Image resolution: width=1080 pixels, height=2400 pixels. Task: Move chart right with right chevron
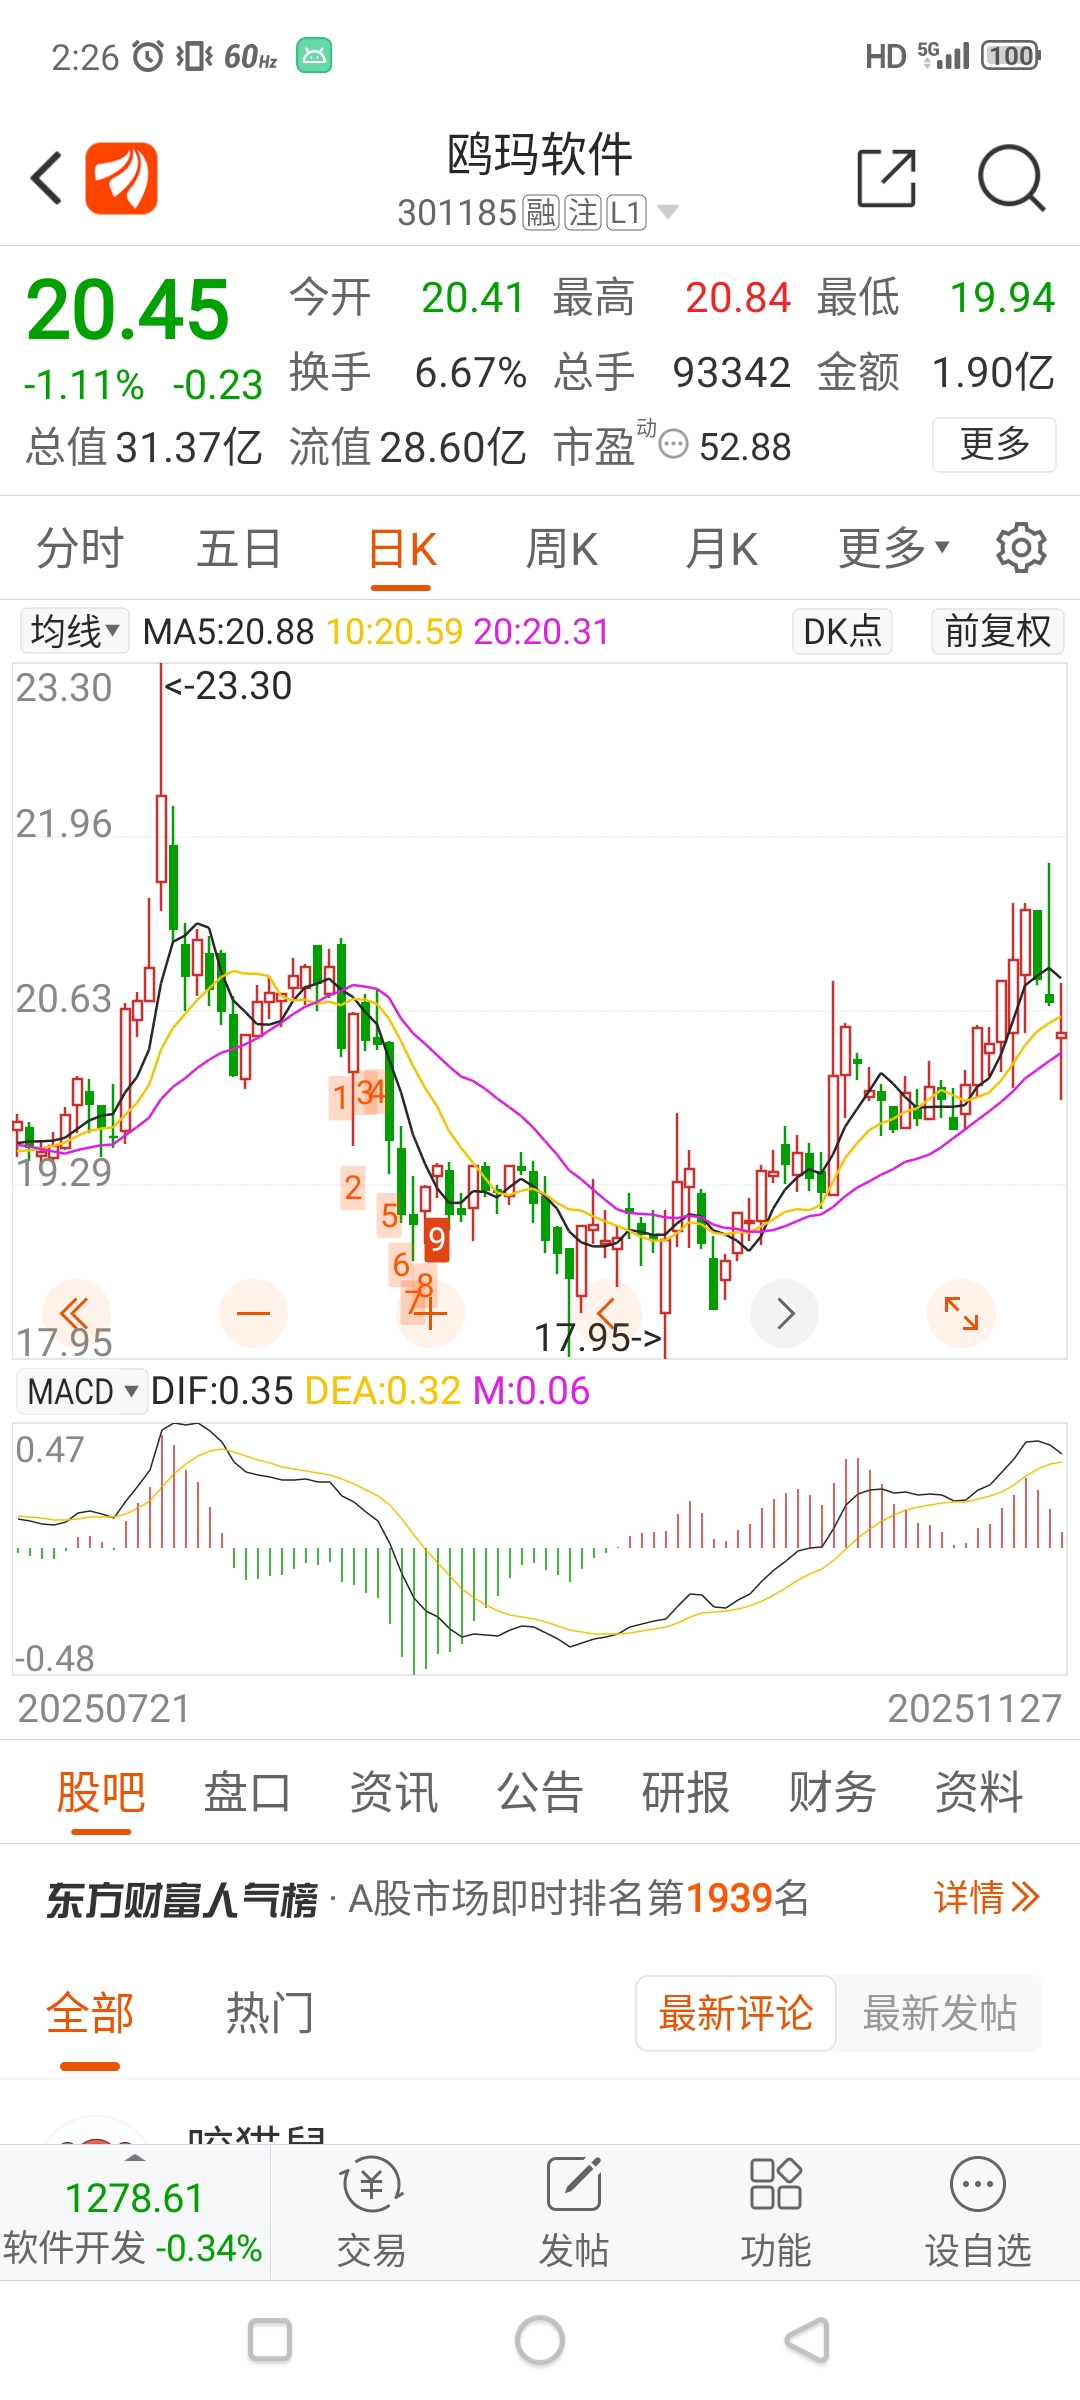785,1313
